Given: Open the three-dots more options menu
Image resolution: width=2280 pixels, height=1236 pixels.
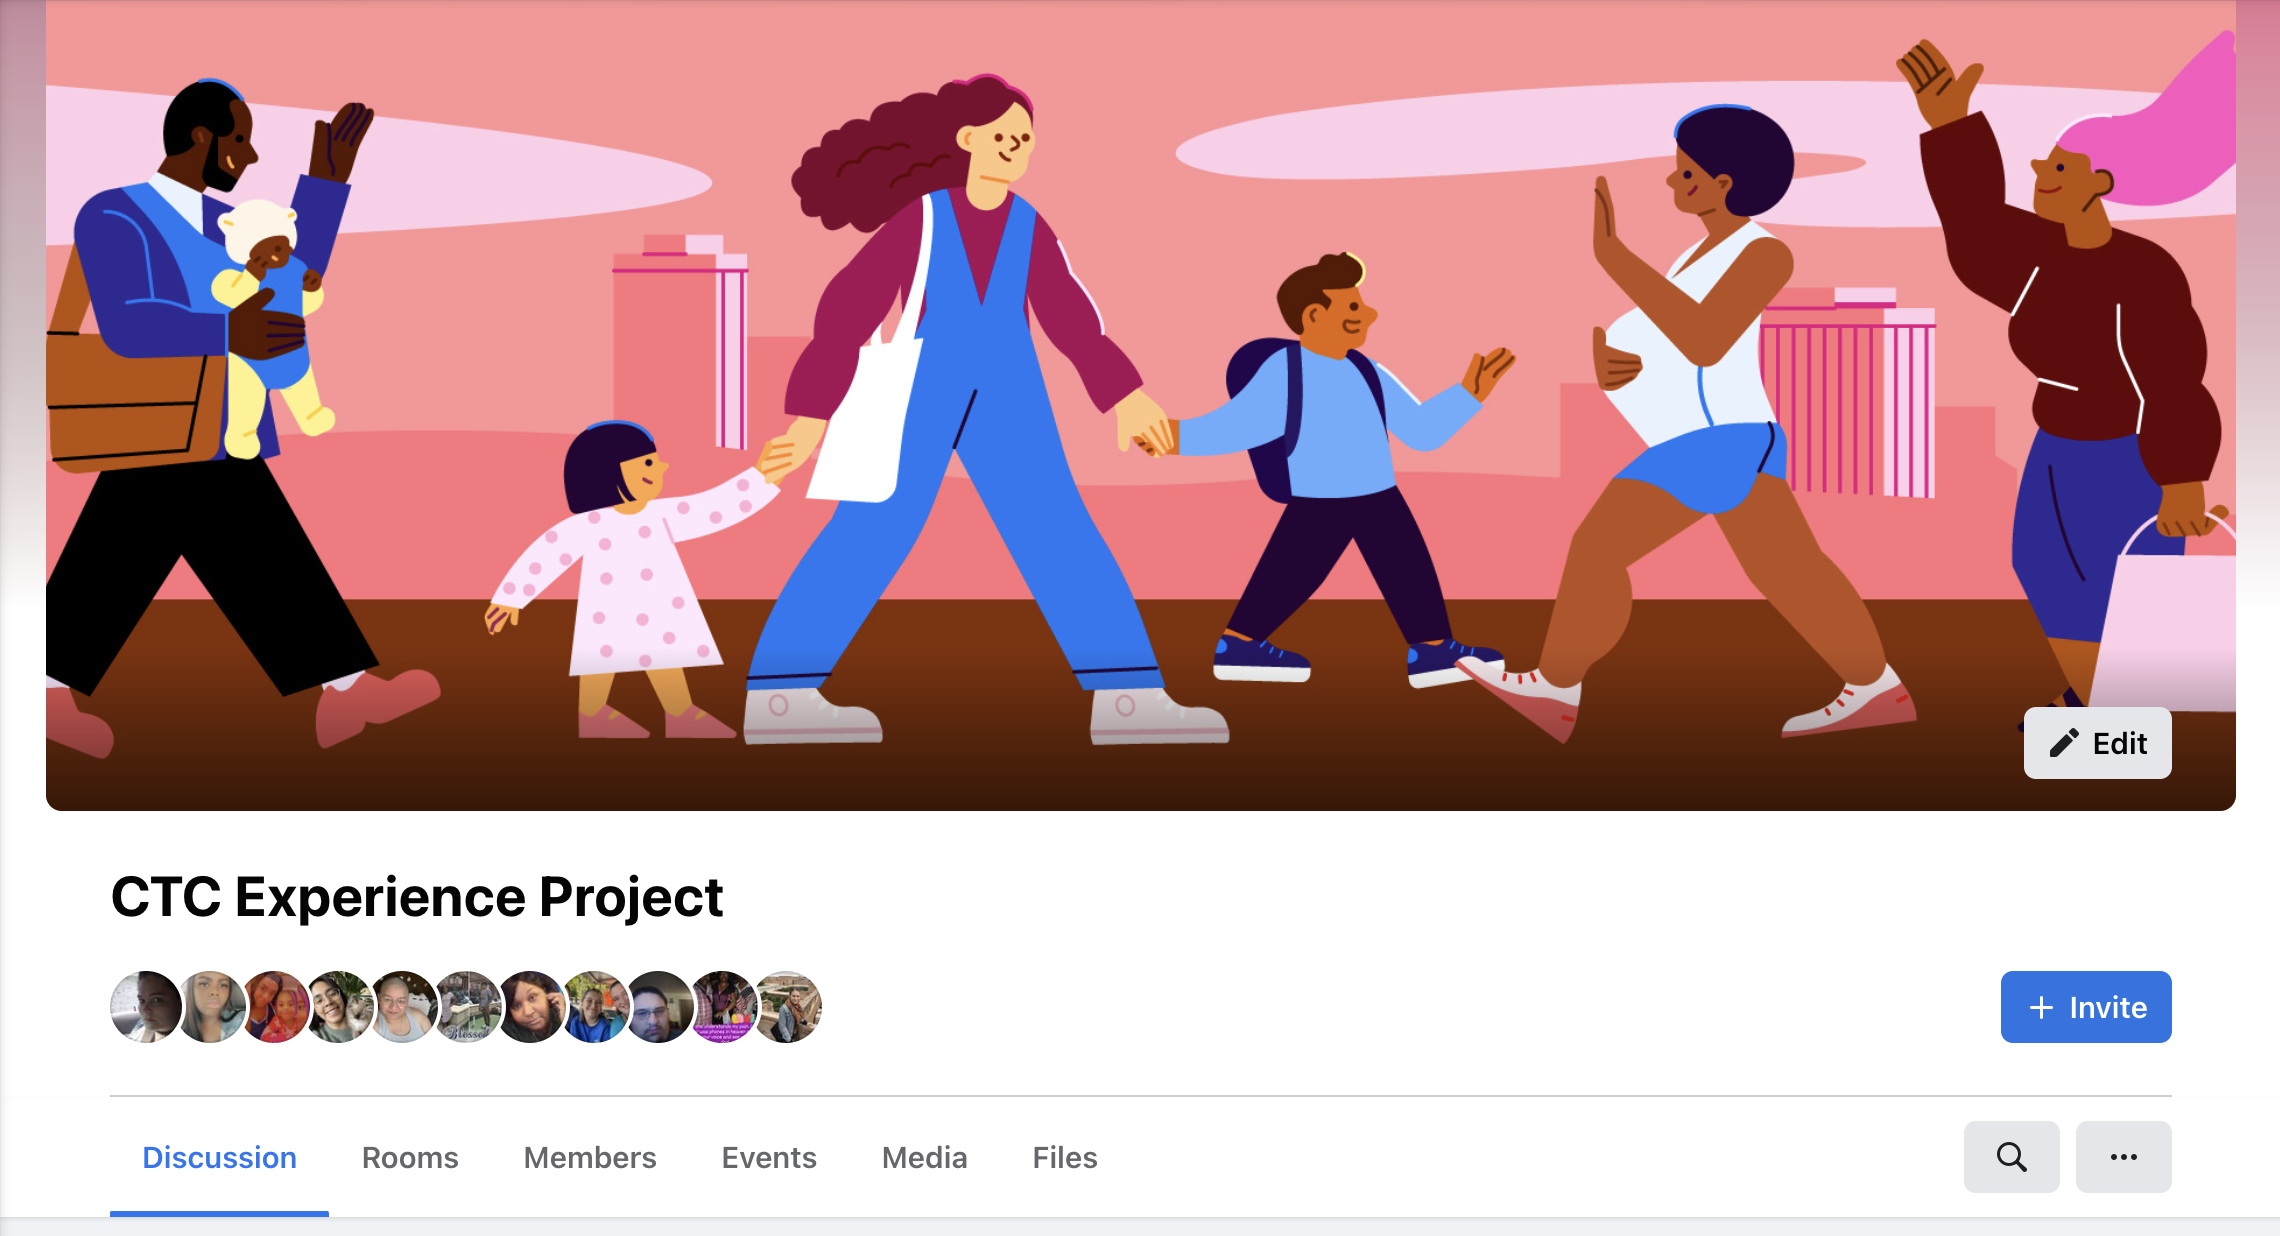Looking at the screenshot, I should click(x=2123, y=1157).
